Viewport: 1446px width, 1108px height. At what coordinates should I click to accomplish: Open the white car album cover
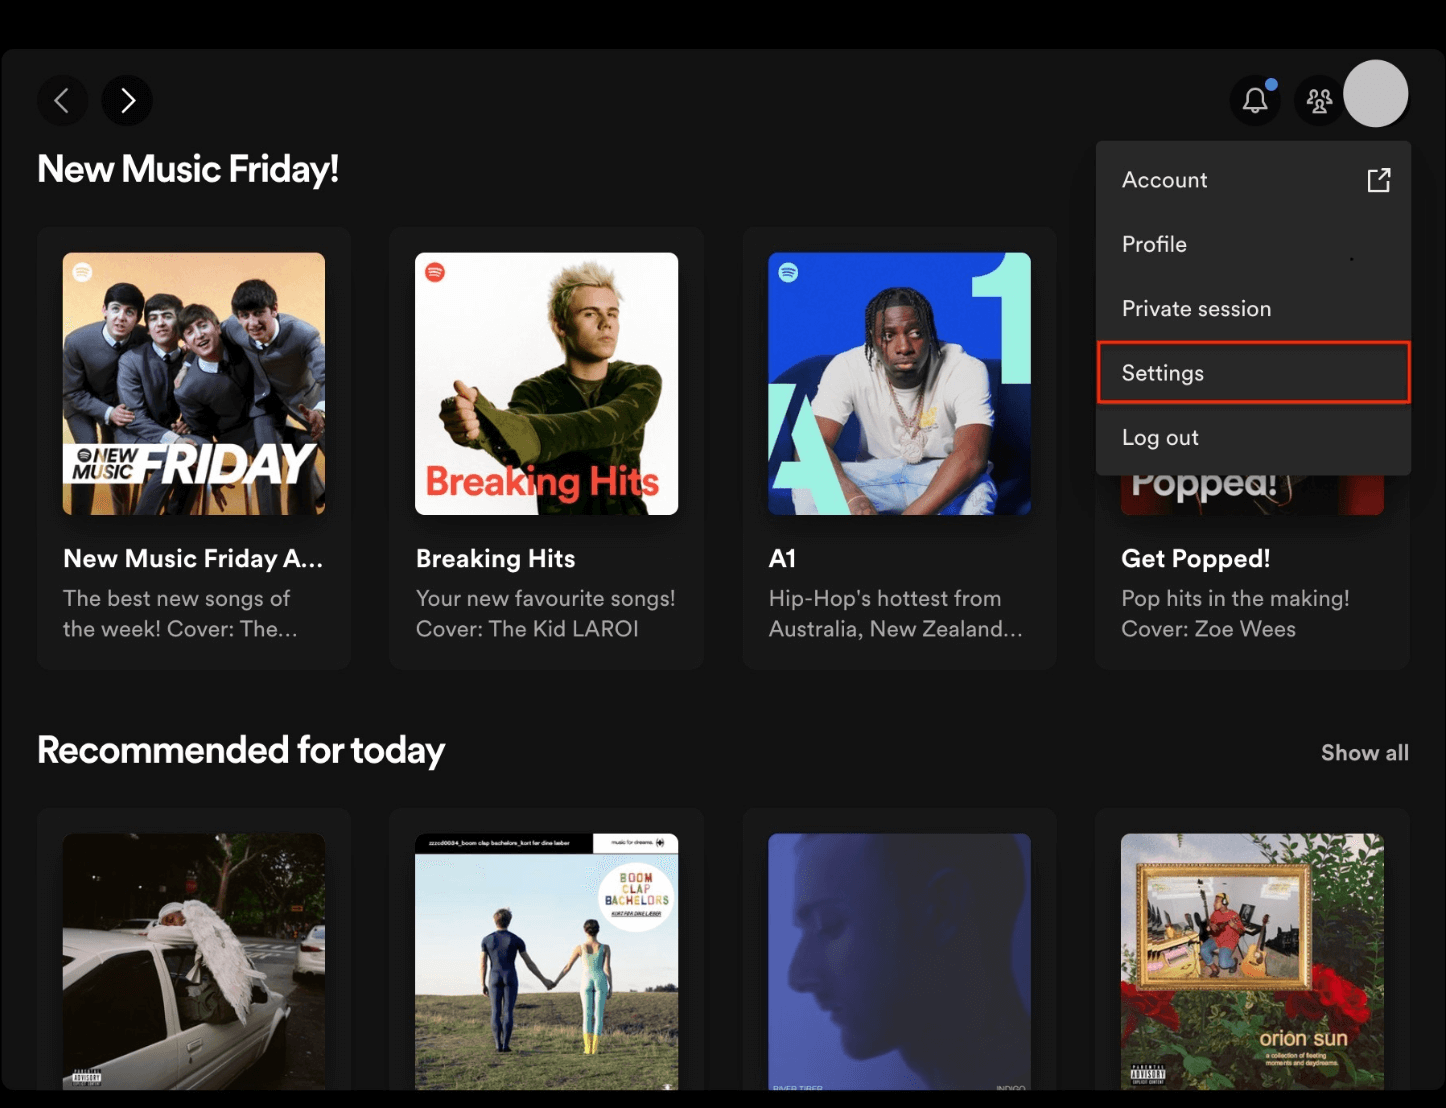pyautogui.click(x=194, y=962)
